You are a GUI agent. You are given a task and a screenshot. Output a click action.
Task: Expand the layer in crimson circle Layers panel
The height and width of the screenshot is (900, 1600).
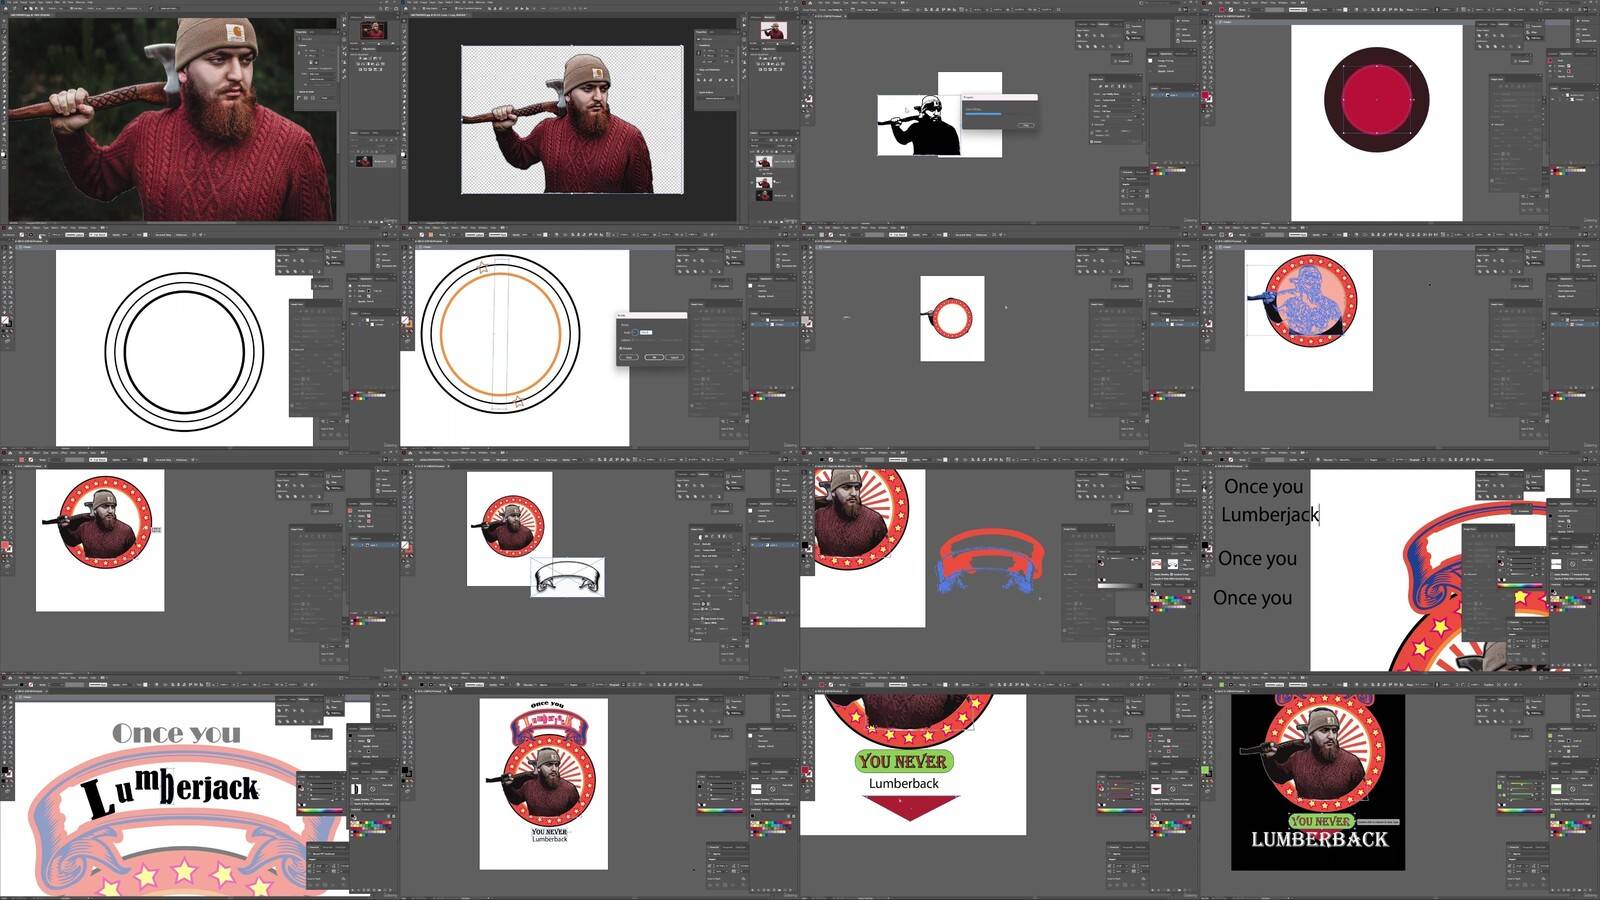(1562, 96)
